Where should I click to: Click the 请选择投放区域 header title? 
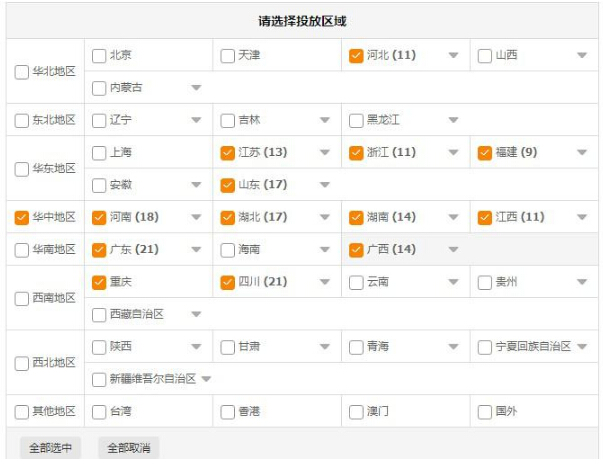[x=302, y=21]
